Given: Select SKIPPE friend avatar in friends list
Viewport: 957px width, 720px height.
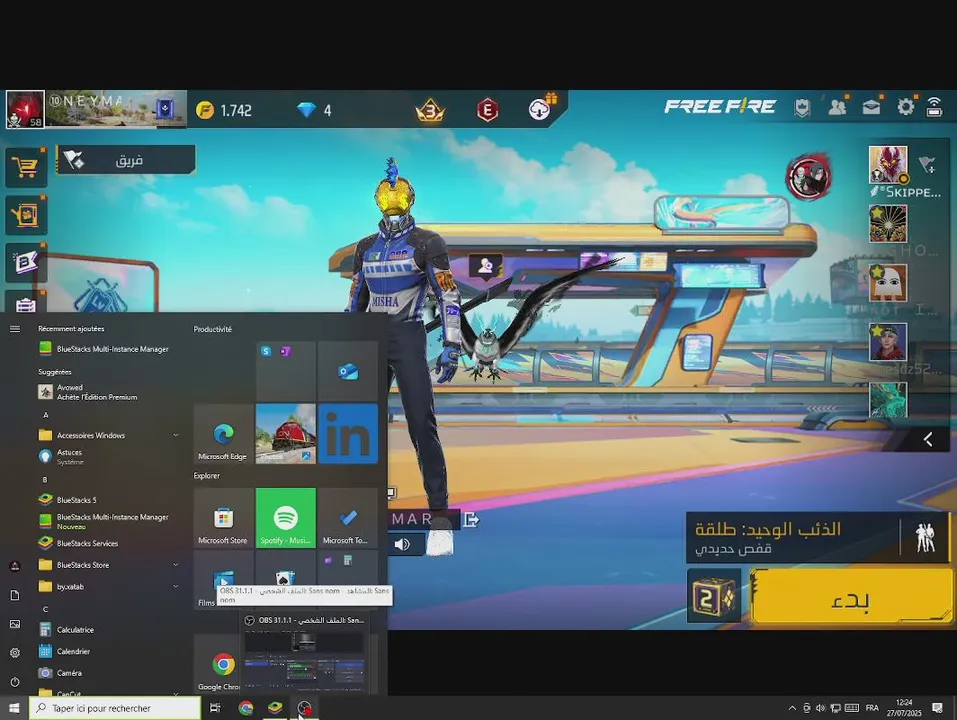Looking at the screenshot, I should 888,165.
